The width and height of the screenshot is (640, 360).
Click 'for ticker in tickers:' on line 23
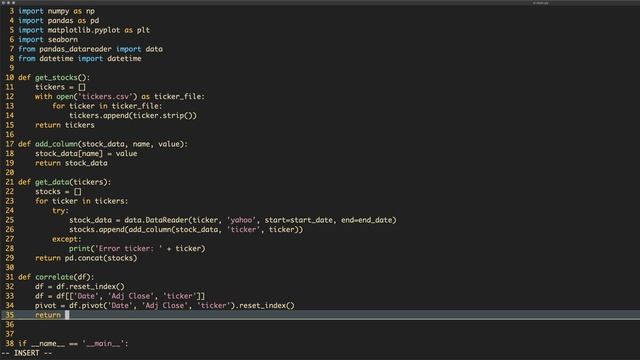pyautogui.click(x=82, y=201)
